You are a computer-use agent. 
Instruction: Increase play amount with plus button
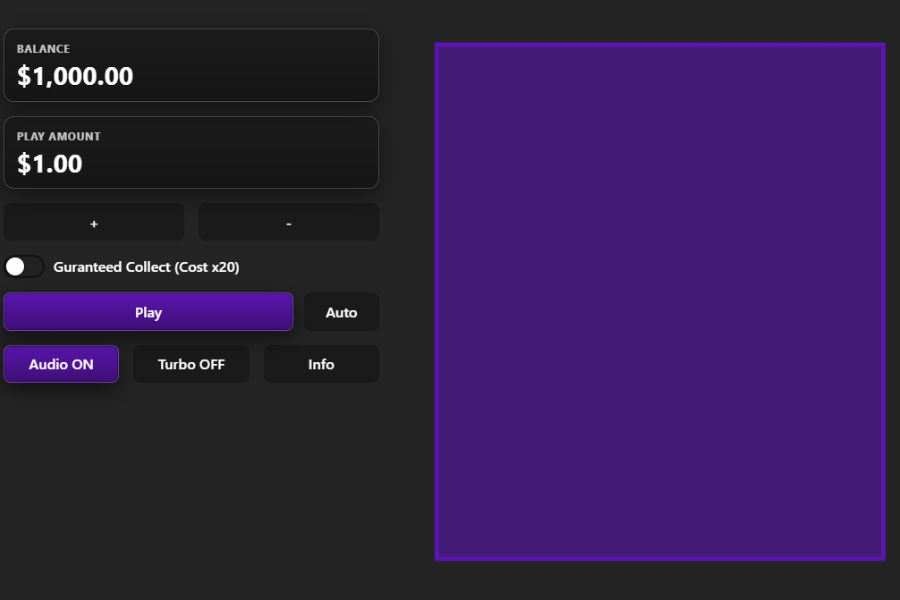(94, 223)
